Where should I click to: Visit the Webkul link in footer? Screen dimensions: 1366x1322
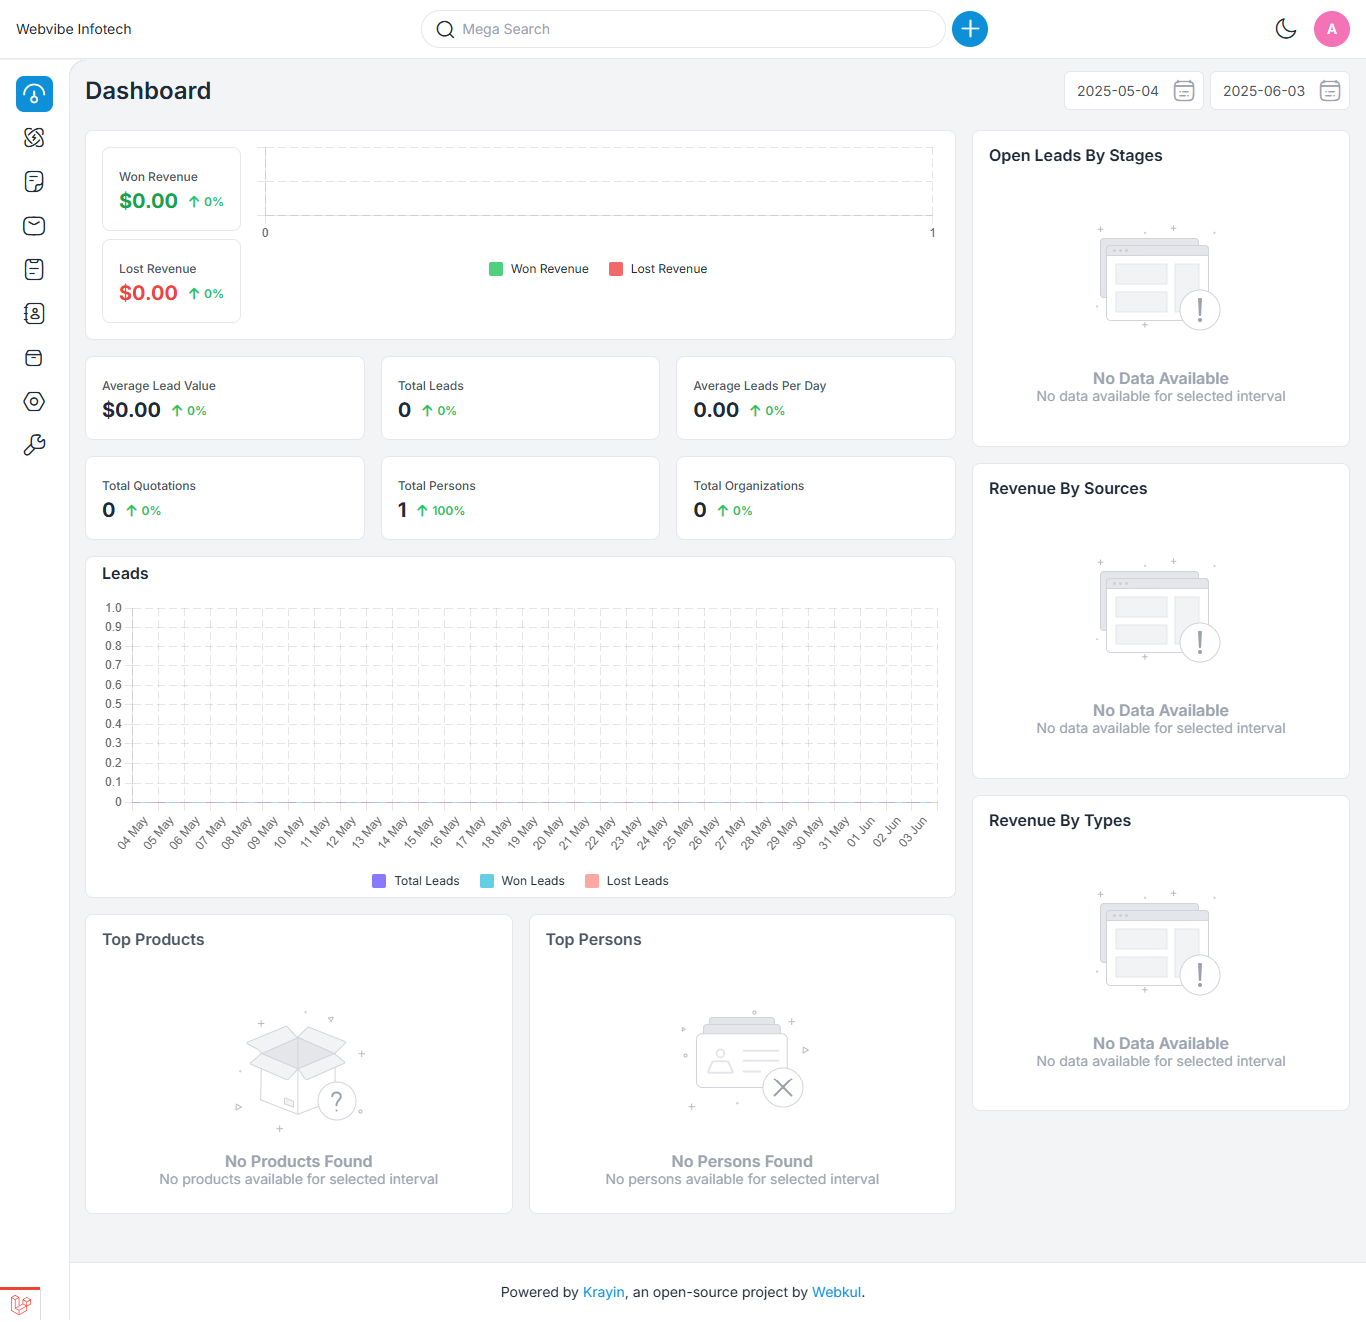pos(836,1292)
